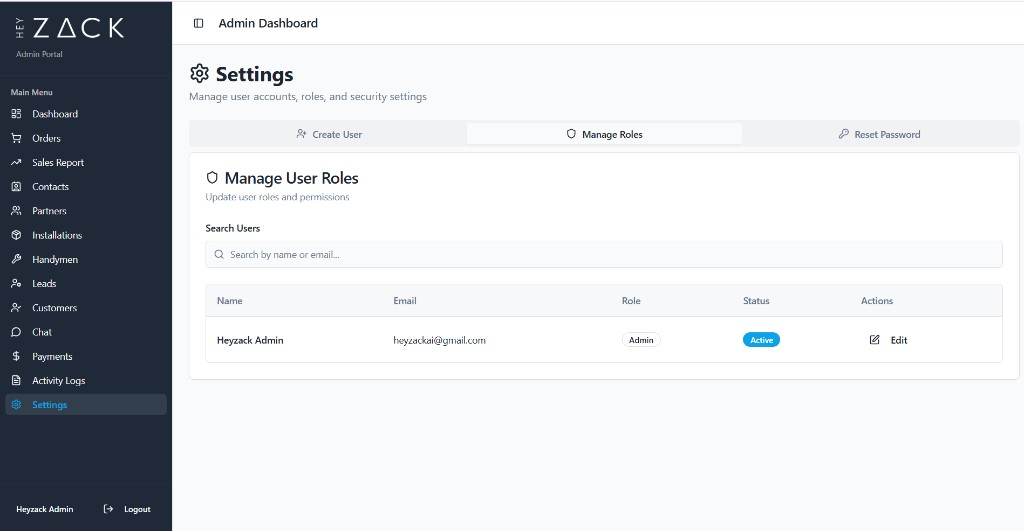Switch to the Reset Password tab
Viewport: 1024px width, 531px height.
[879, 134]
